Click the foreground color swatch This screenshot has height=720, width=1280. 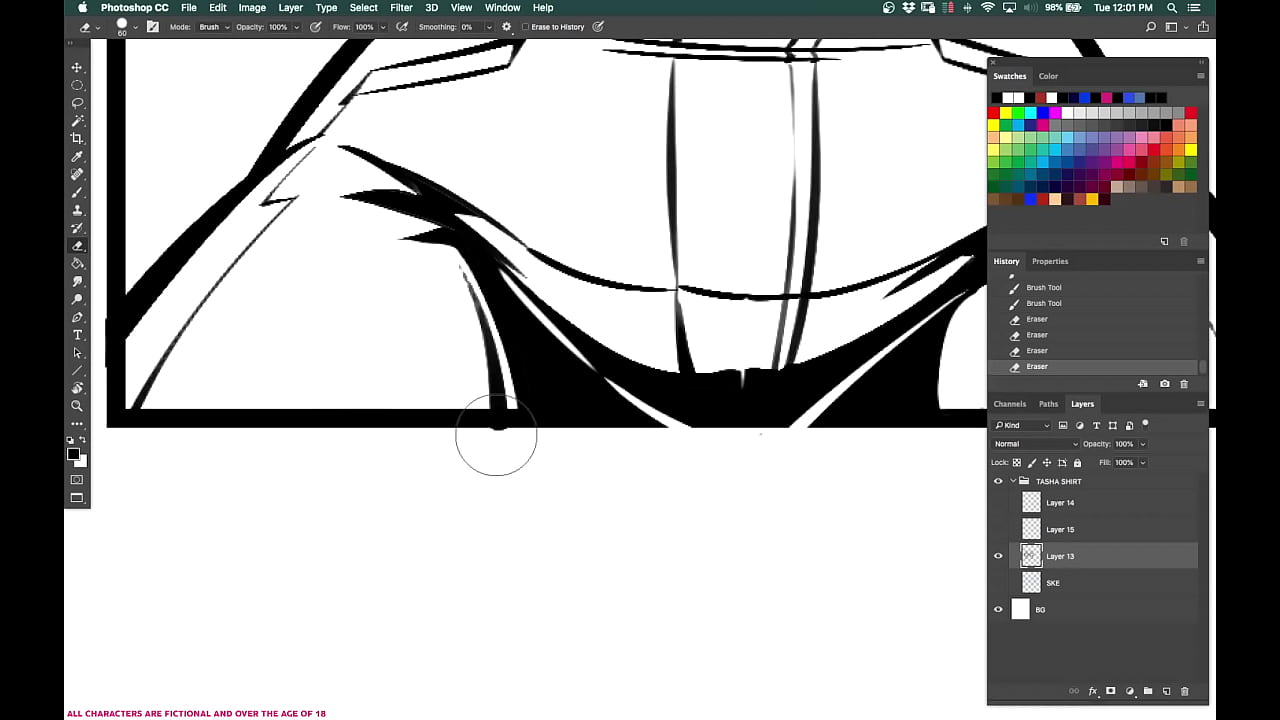click(x=73, y=454)
